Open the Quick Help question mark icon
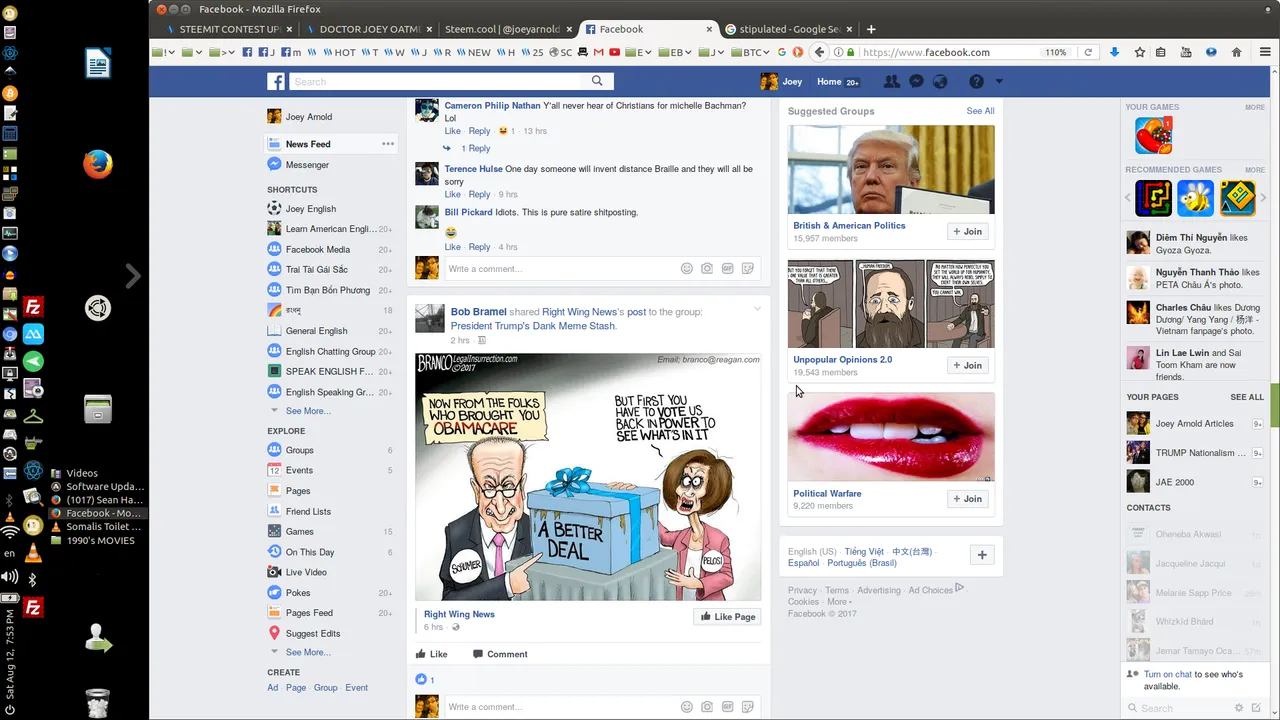 [976, 81]
